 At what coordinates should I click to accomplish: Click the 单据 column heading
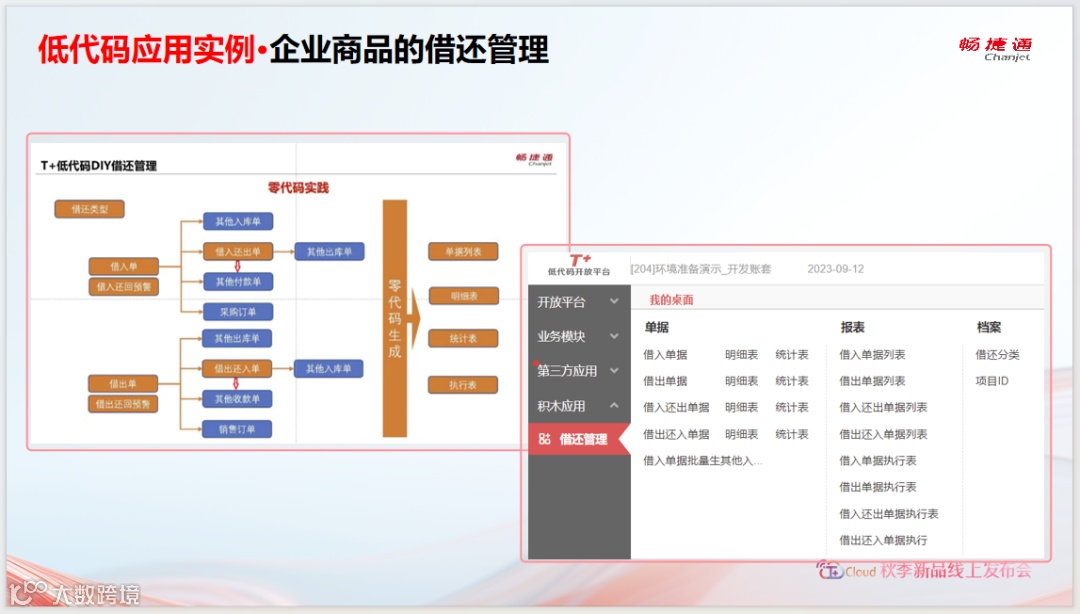pyautogui.click(x=656, y=327)
